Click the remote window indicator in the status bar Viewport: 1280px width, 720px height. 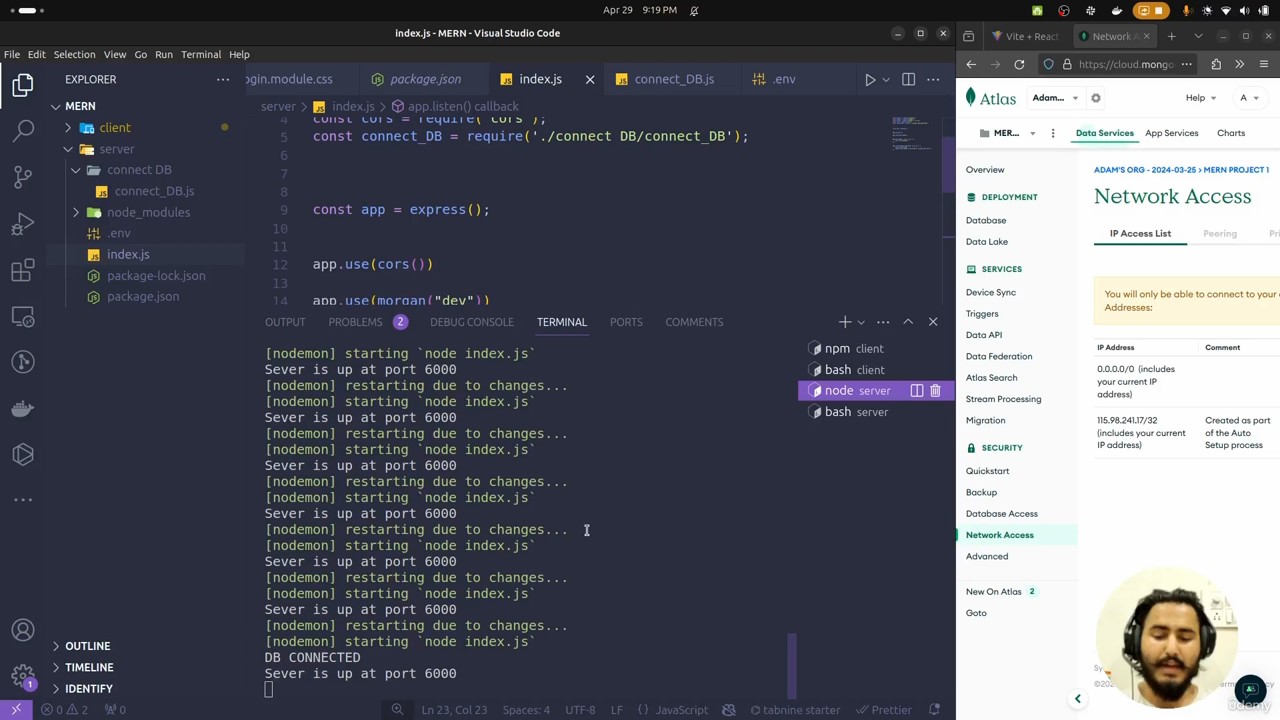coord(16,710)
